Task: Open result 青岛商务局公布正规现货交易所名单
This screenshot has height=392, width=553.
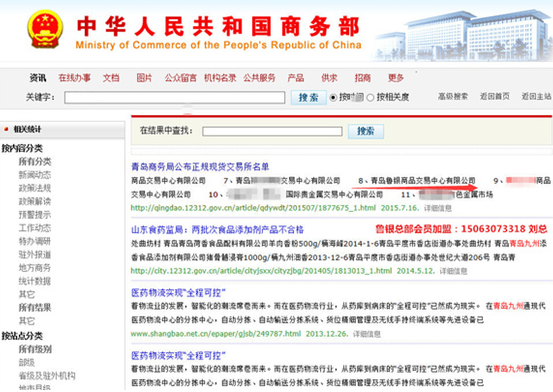Action: pos(200,167)
